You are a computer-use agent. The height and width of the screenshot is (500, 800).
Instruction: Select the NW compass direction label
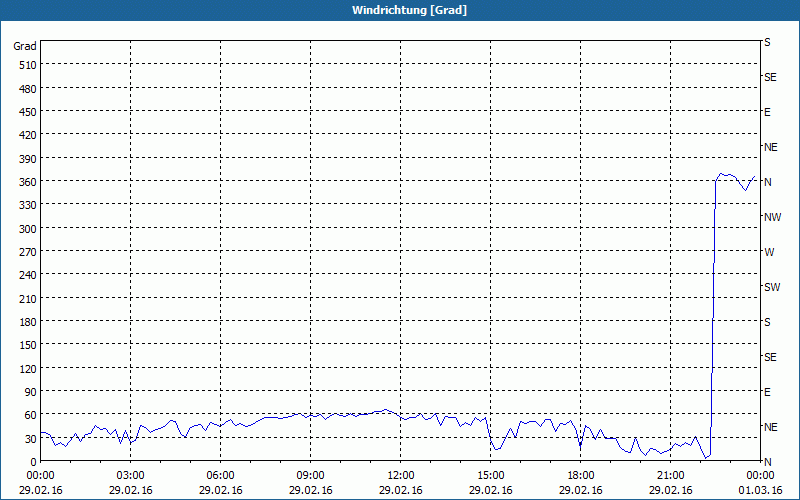[x=772, y=217]
